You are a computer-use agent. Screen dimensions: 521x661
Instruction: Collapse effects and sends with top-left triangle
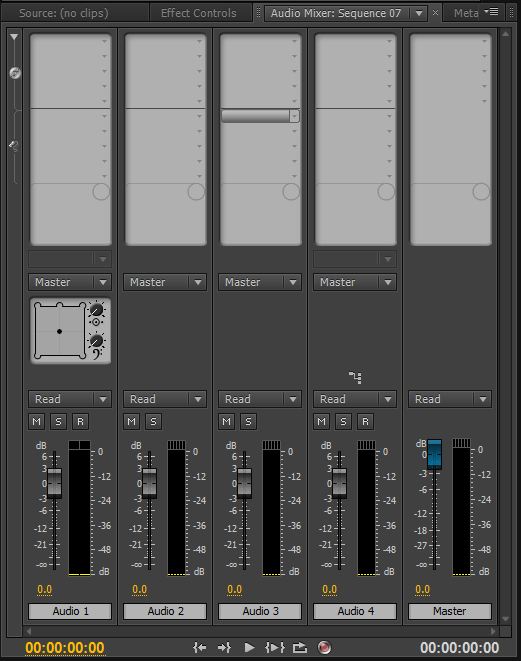pos(14,37)
